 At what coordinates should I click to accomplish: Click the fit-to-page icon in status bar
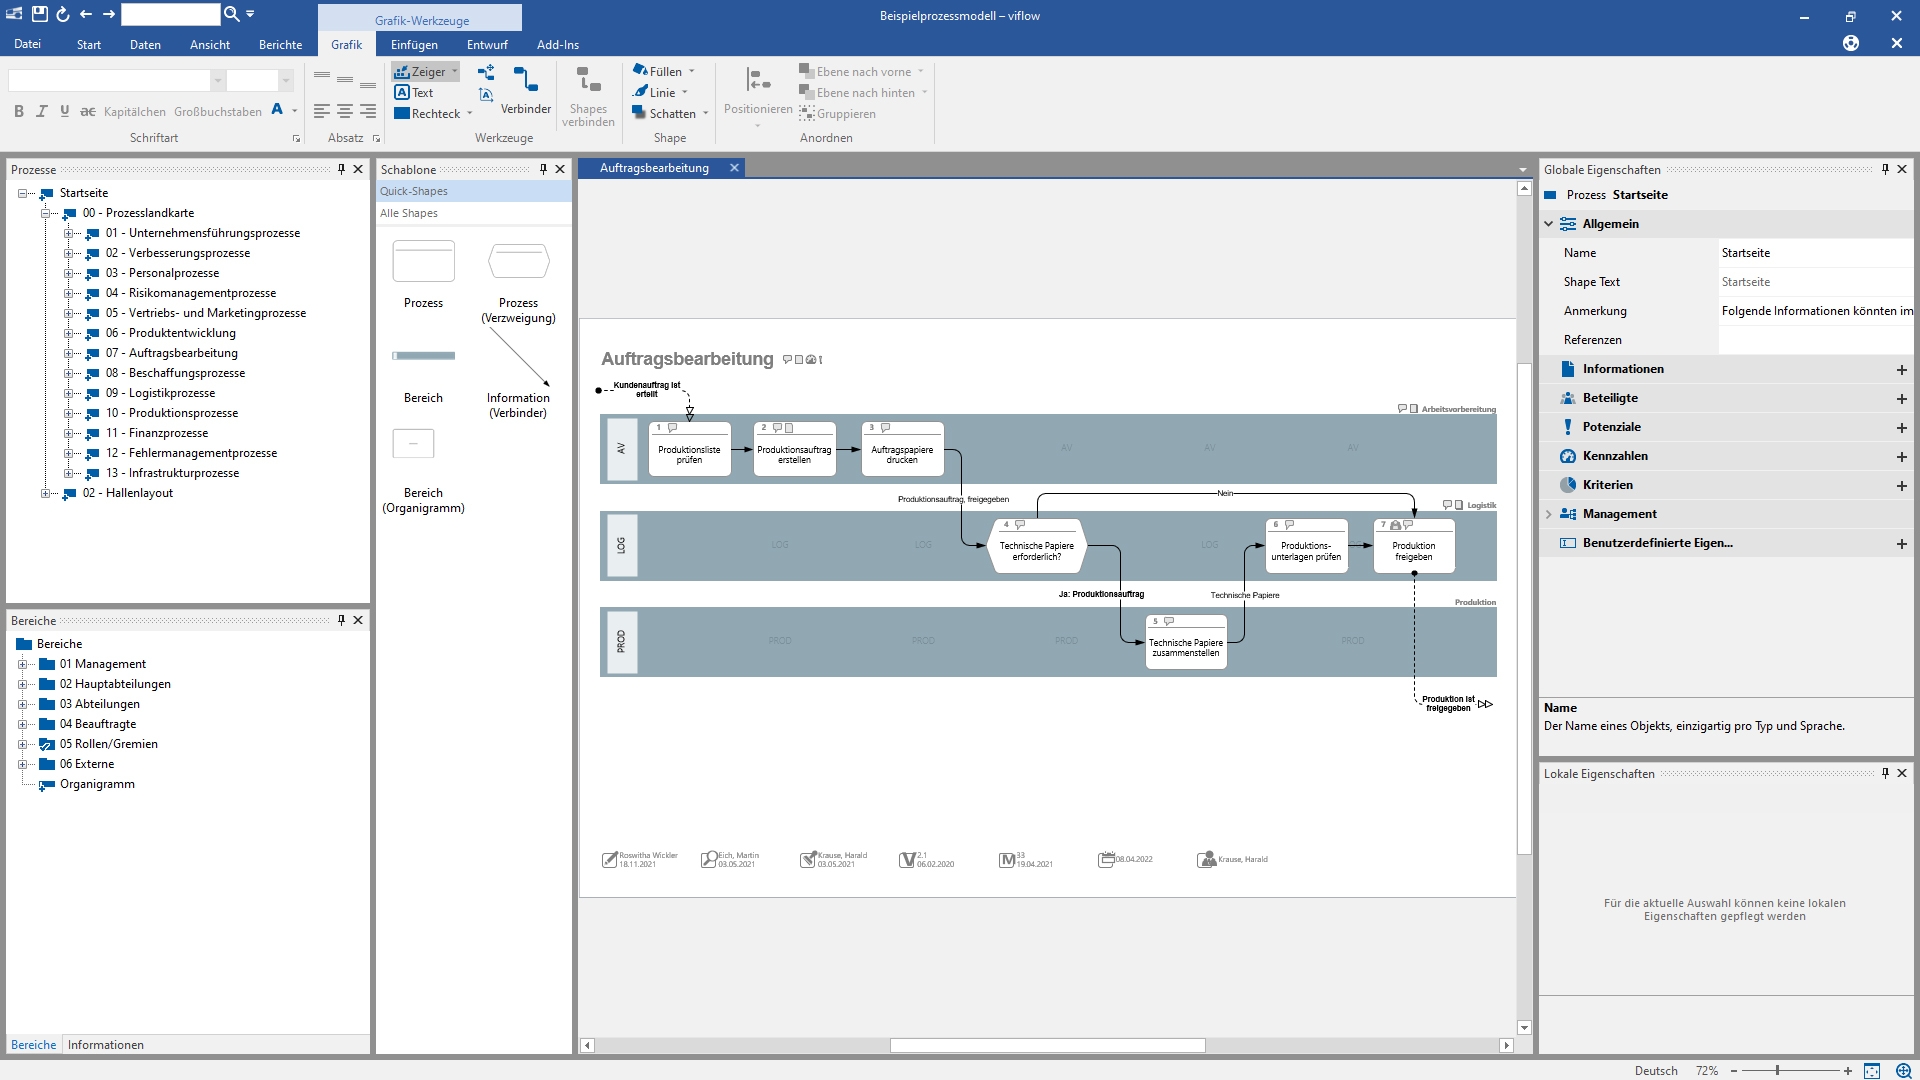[x=1871, y=1070]
